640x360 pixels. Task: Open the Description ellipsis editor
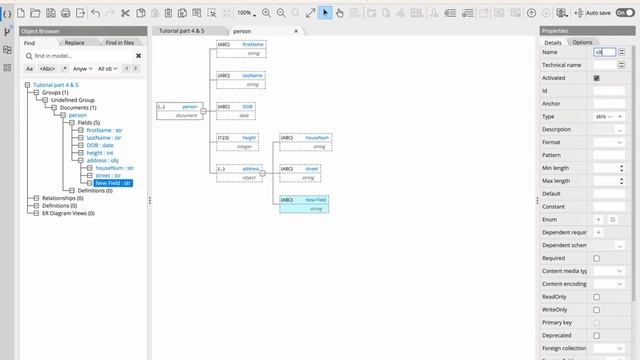coord(620,130)
